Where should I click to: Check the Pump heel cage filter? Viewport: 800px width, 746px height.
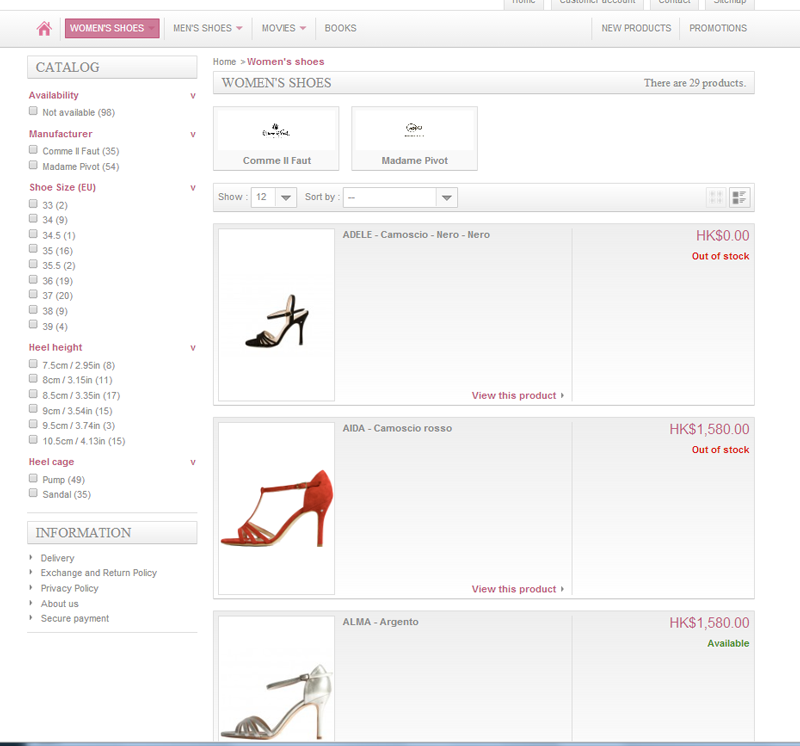[x=33, y=478]
